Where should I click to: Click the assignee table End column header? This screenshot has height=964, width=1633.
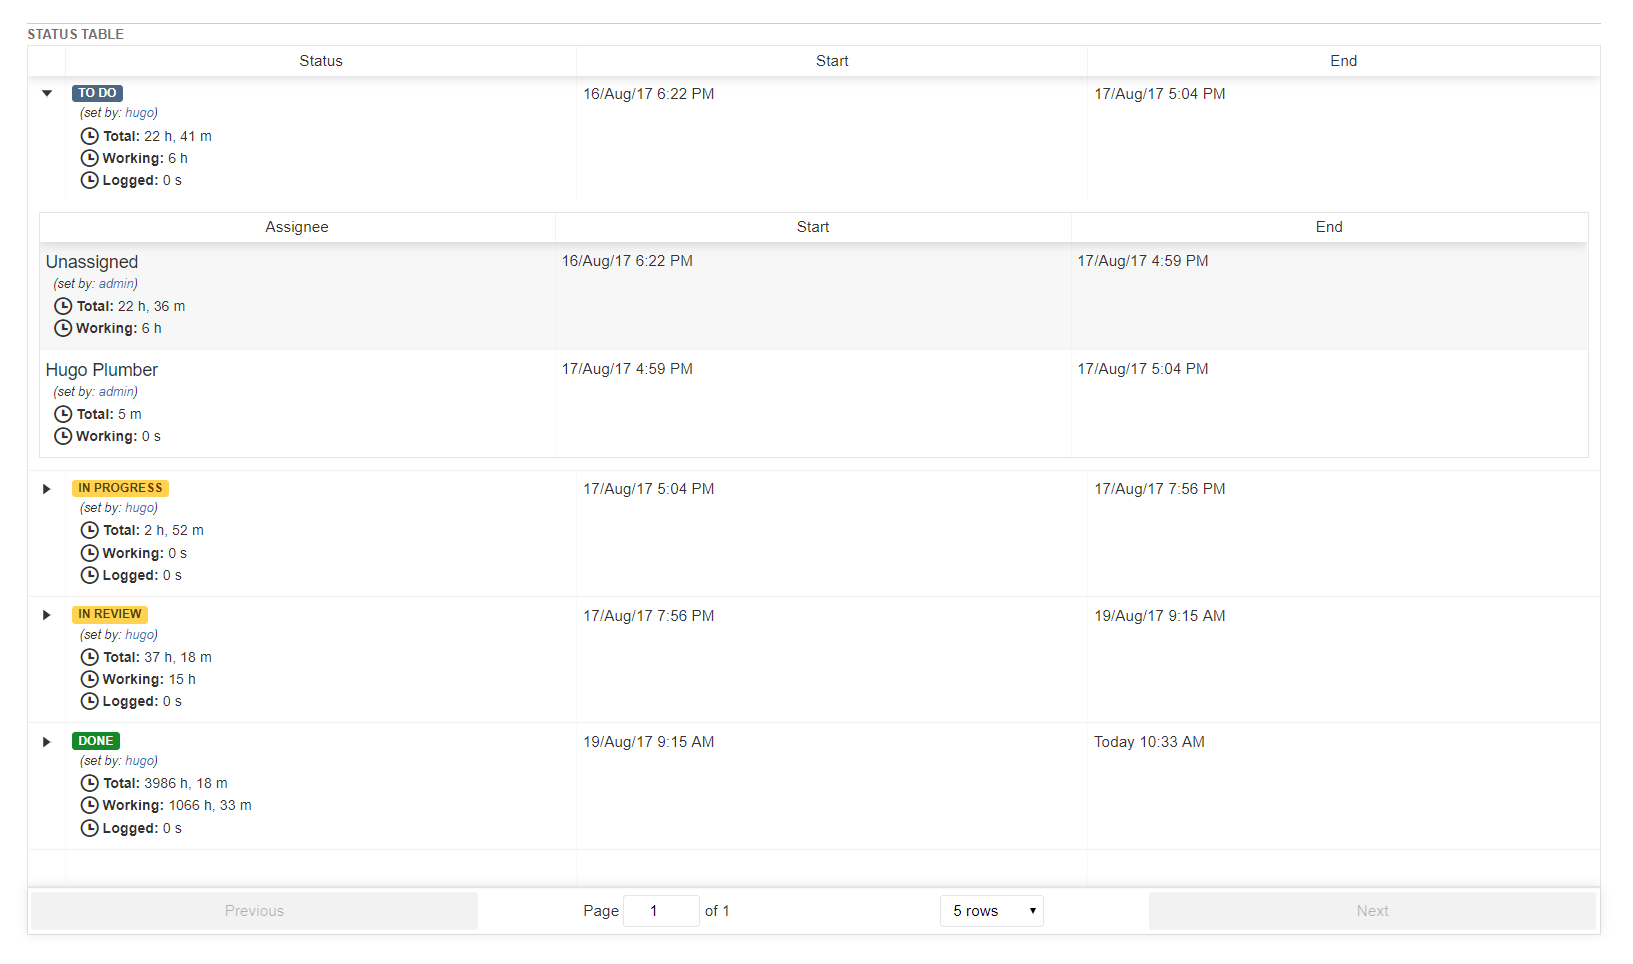[x=1329, y=227]
